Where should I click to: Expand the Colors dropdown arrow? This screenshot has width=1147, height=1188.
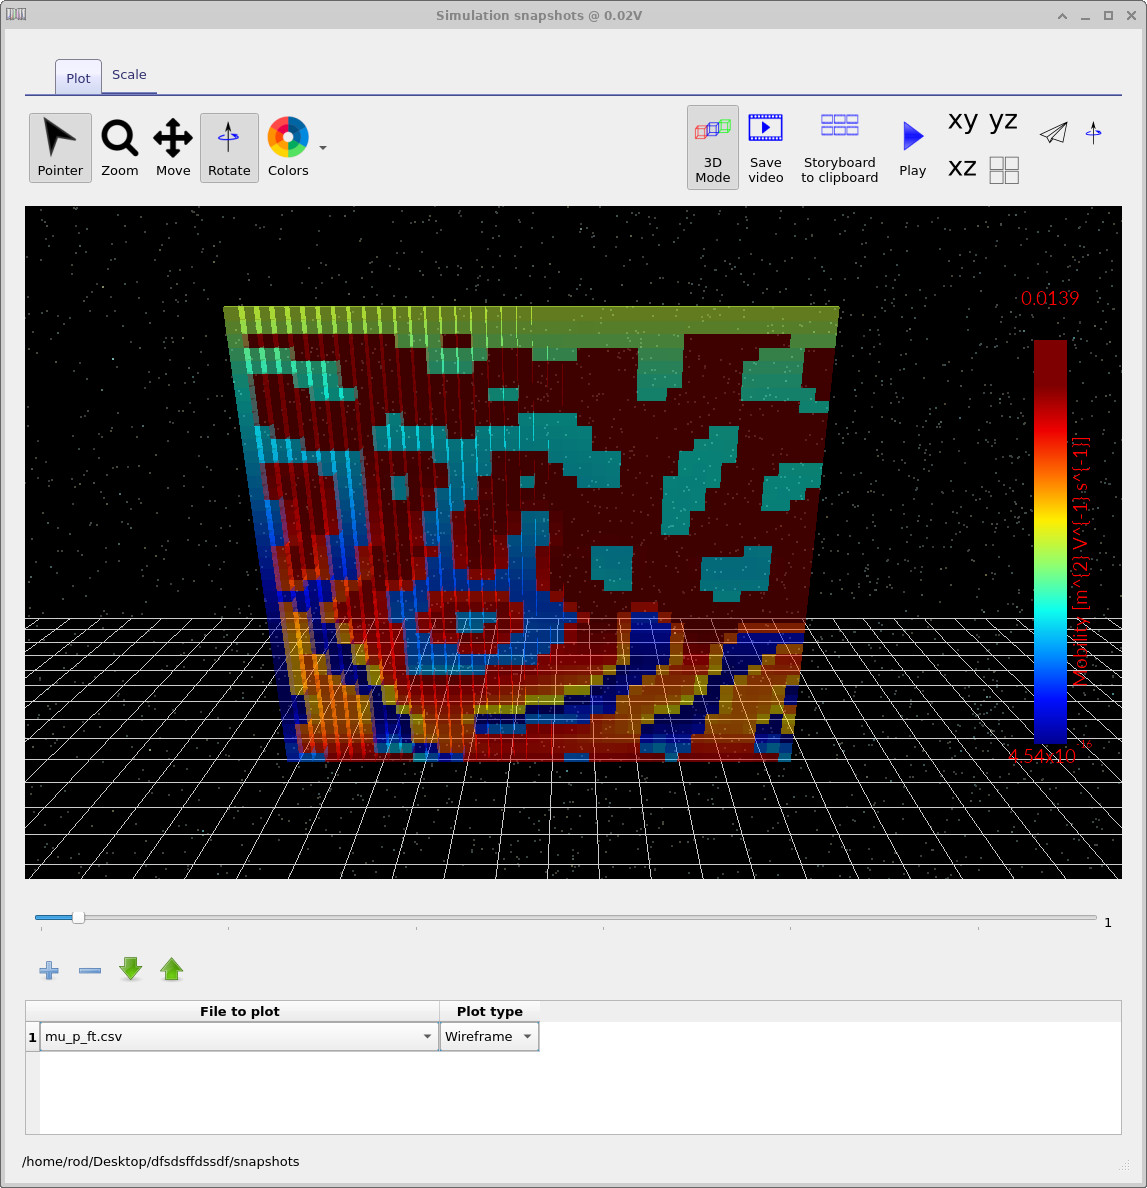tap(322, 147)
